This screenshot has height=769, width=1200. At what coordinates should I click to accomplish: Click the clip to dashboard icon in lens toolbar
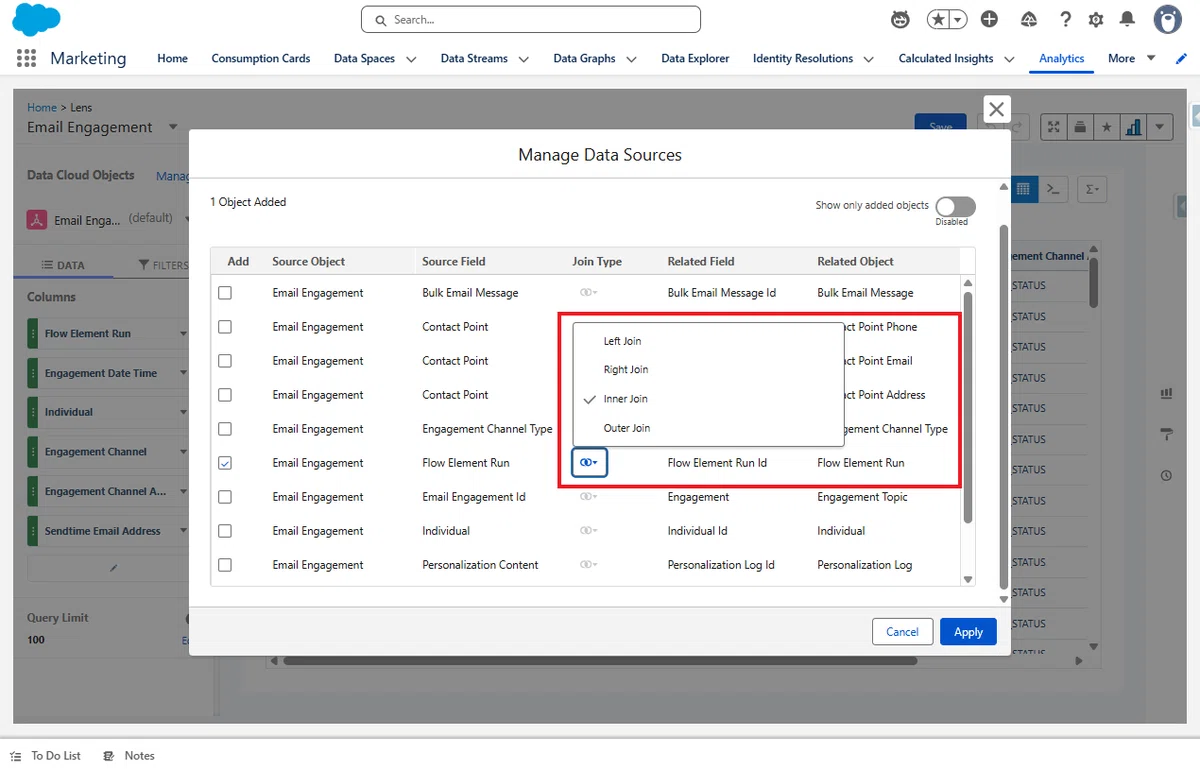1080,127
